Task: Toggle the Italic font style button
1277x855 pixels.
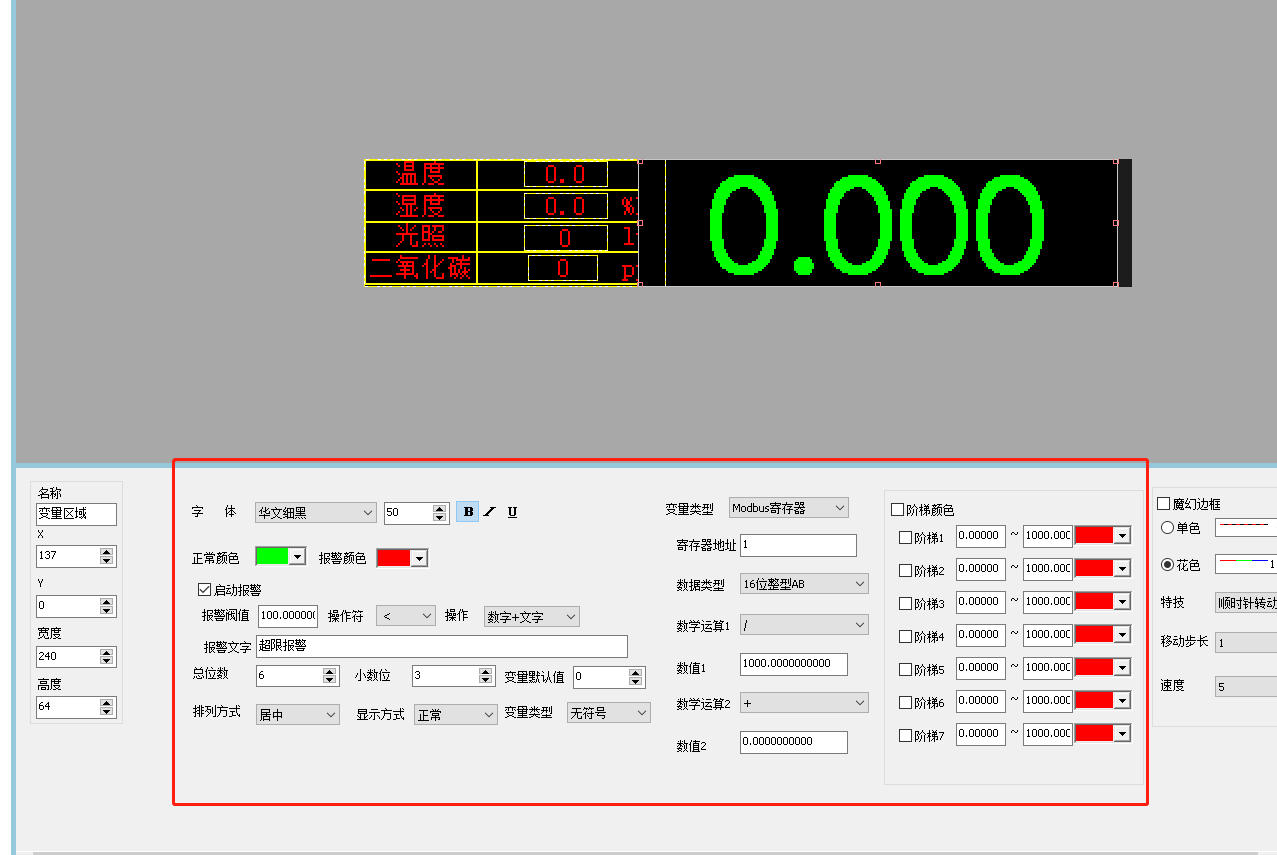Action: [490, 512]
